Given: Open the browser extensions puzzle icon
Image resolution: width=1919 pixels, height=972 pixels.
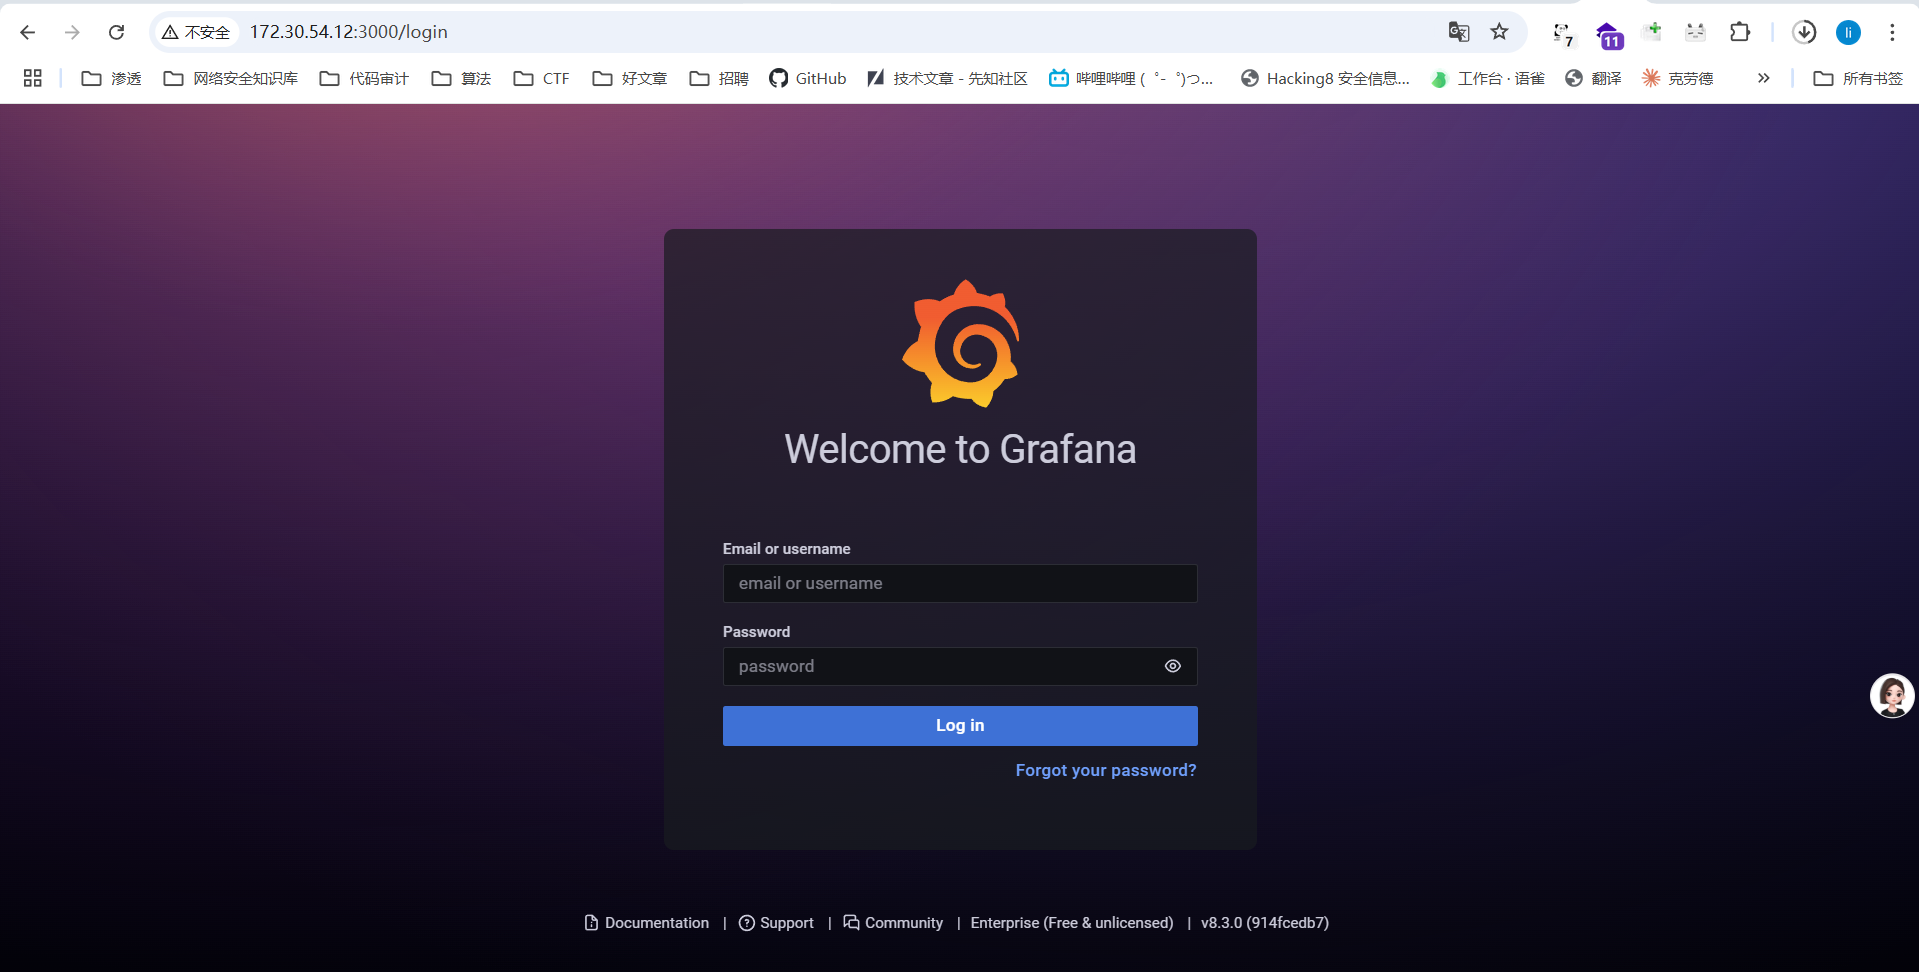Looking at the screenshot, I should click(1740, 32).
